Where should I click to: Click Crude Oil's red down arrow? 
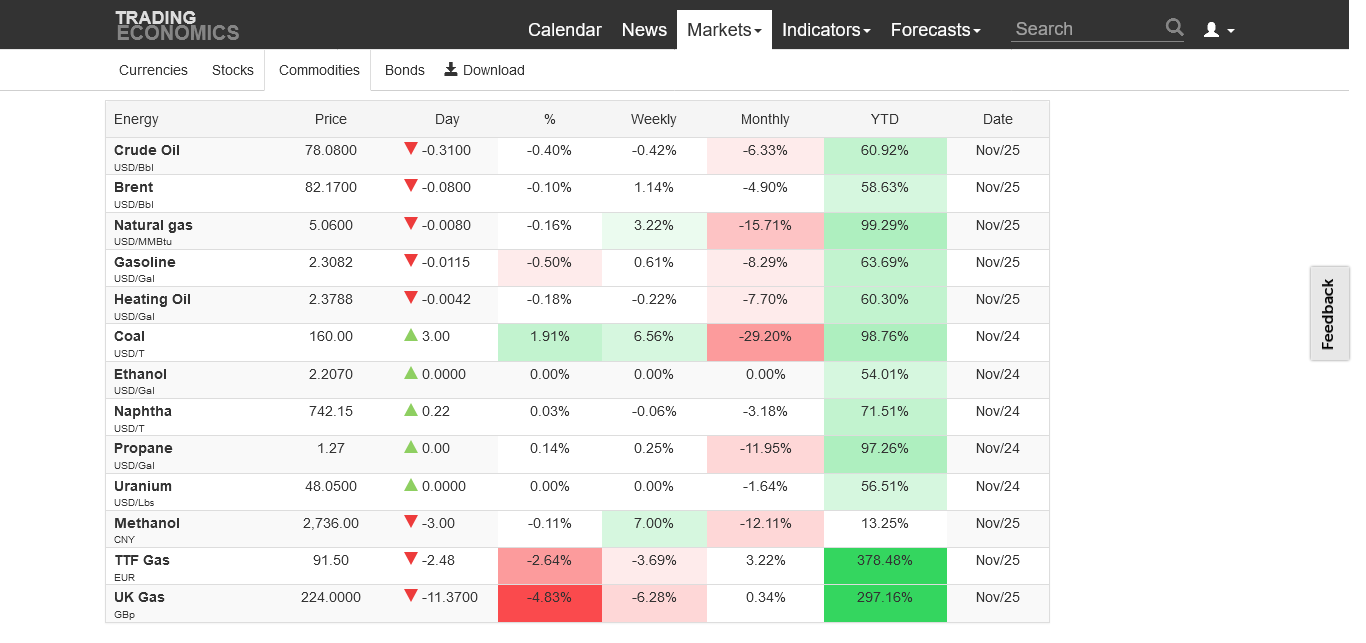[410, 149]
